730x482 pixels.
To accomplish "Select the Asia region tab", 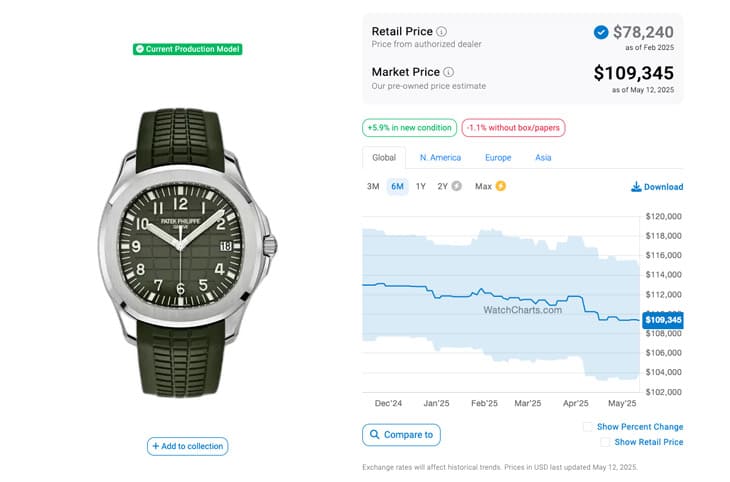I will click(x=543, y=157).
